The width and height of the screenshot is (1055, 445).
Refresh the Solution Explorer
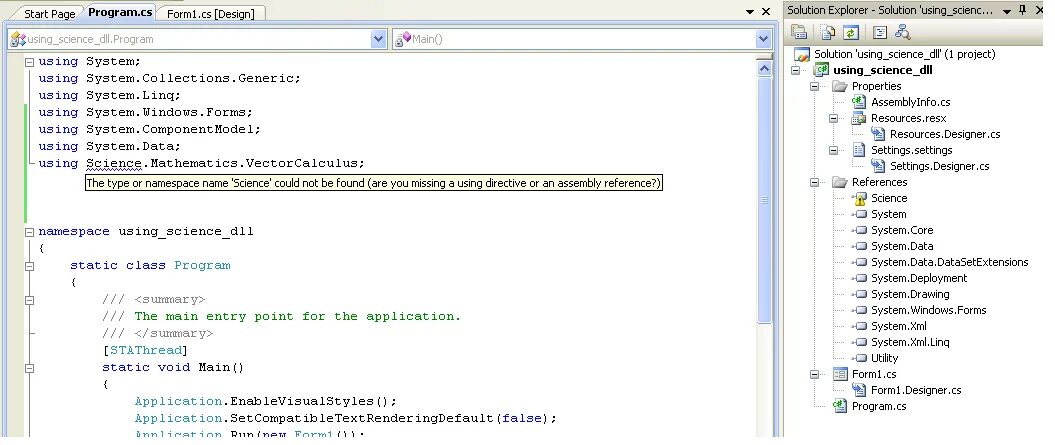(851, 32)
